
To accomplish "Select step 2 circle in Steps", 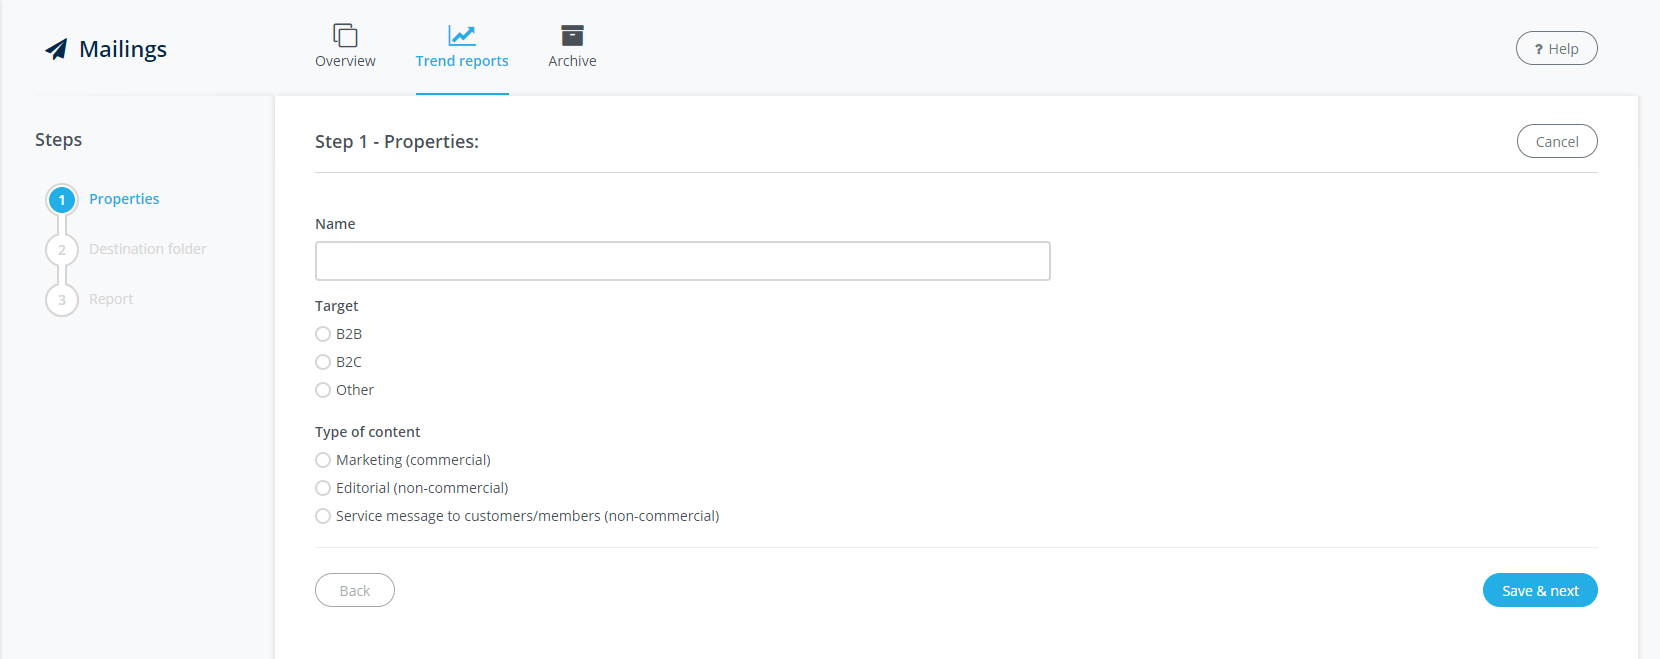I will (62, 250).
